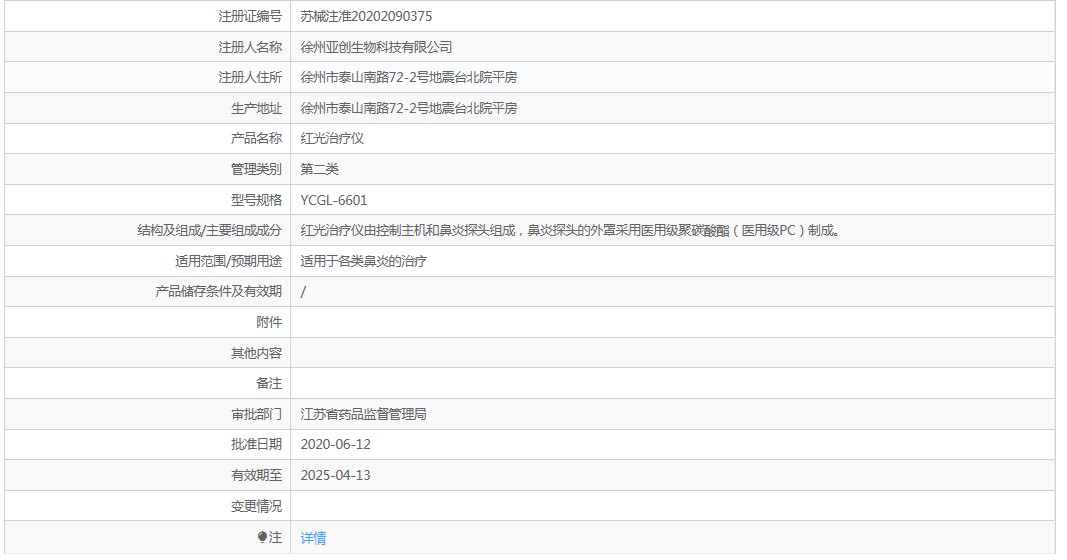Image resolution: width=1067 pixels, height=560 pixels.
Task: Click the 其他内容 label
Action: tap(256, 353)
